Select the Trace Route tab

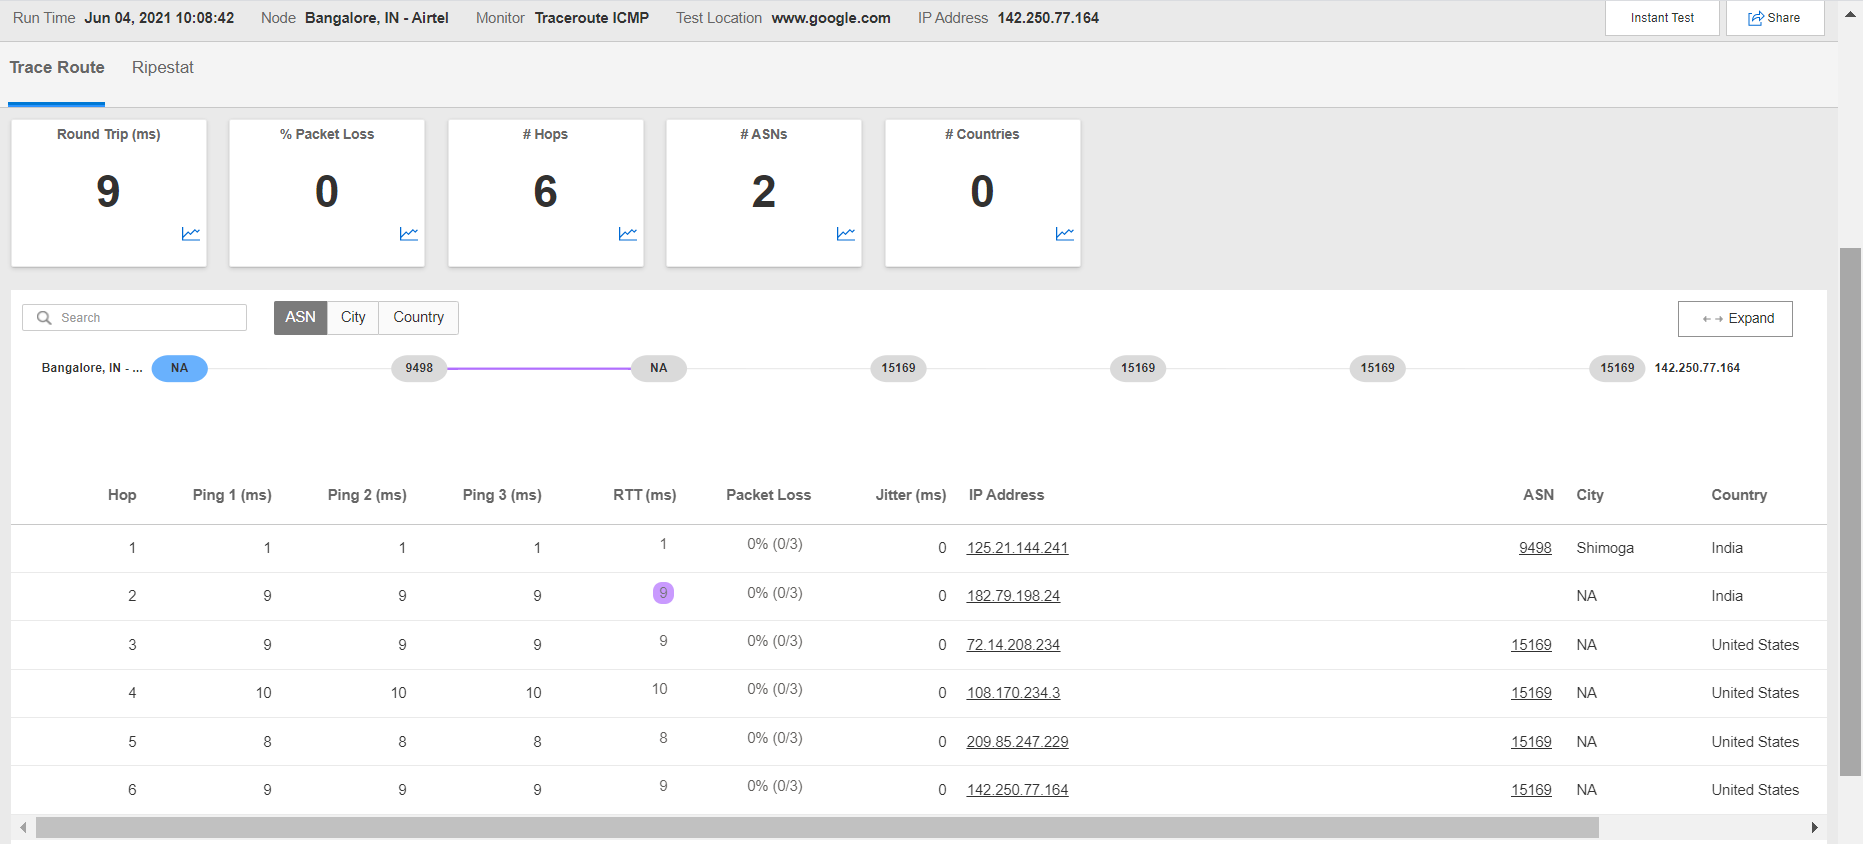pos(57,68)
